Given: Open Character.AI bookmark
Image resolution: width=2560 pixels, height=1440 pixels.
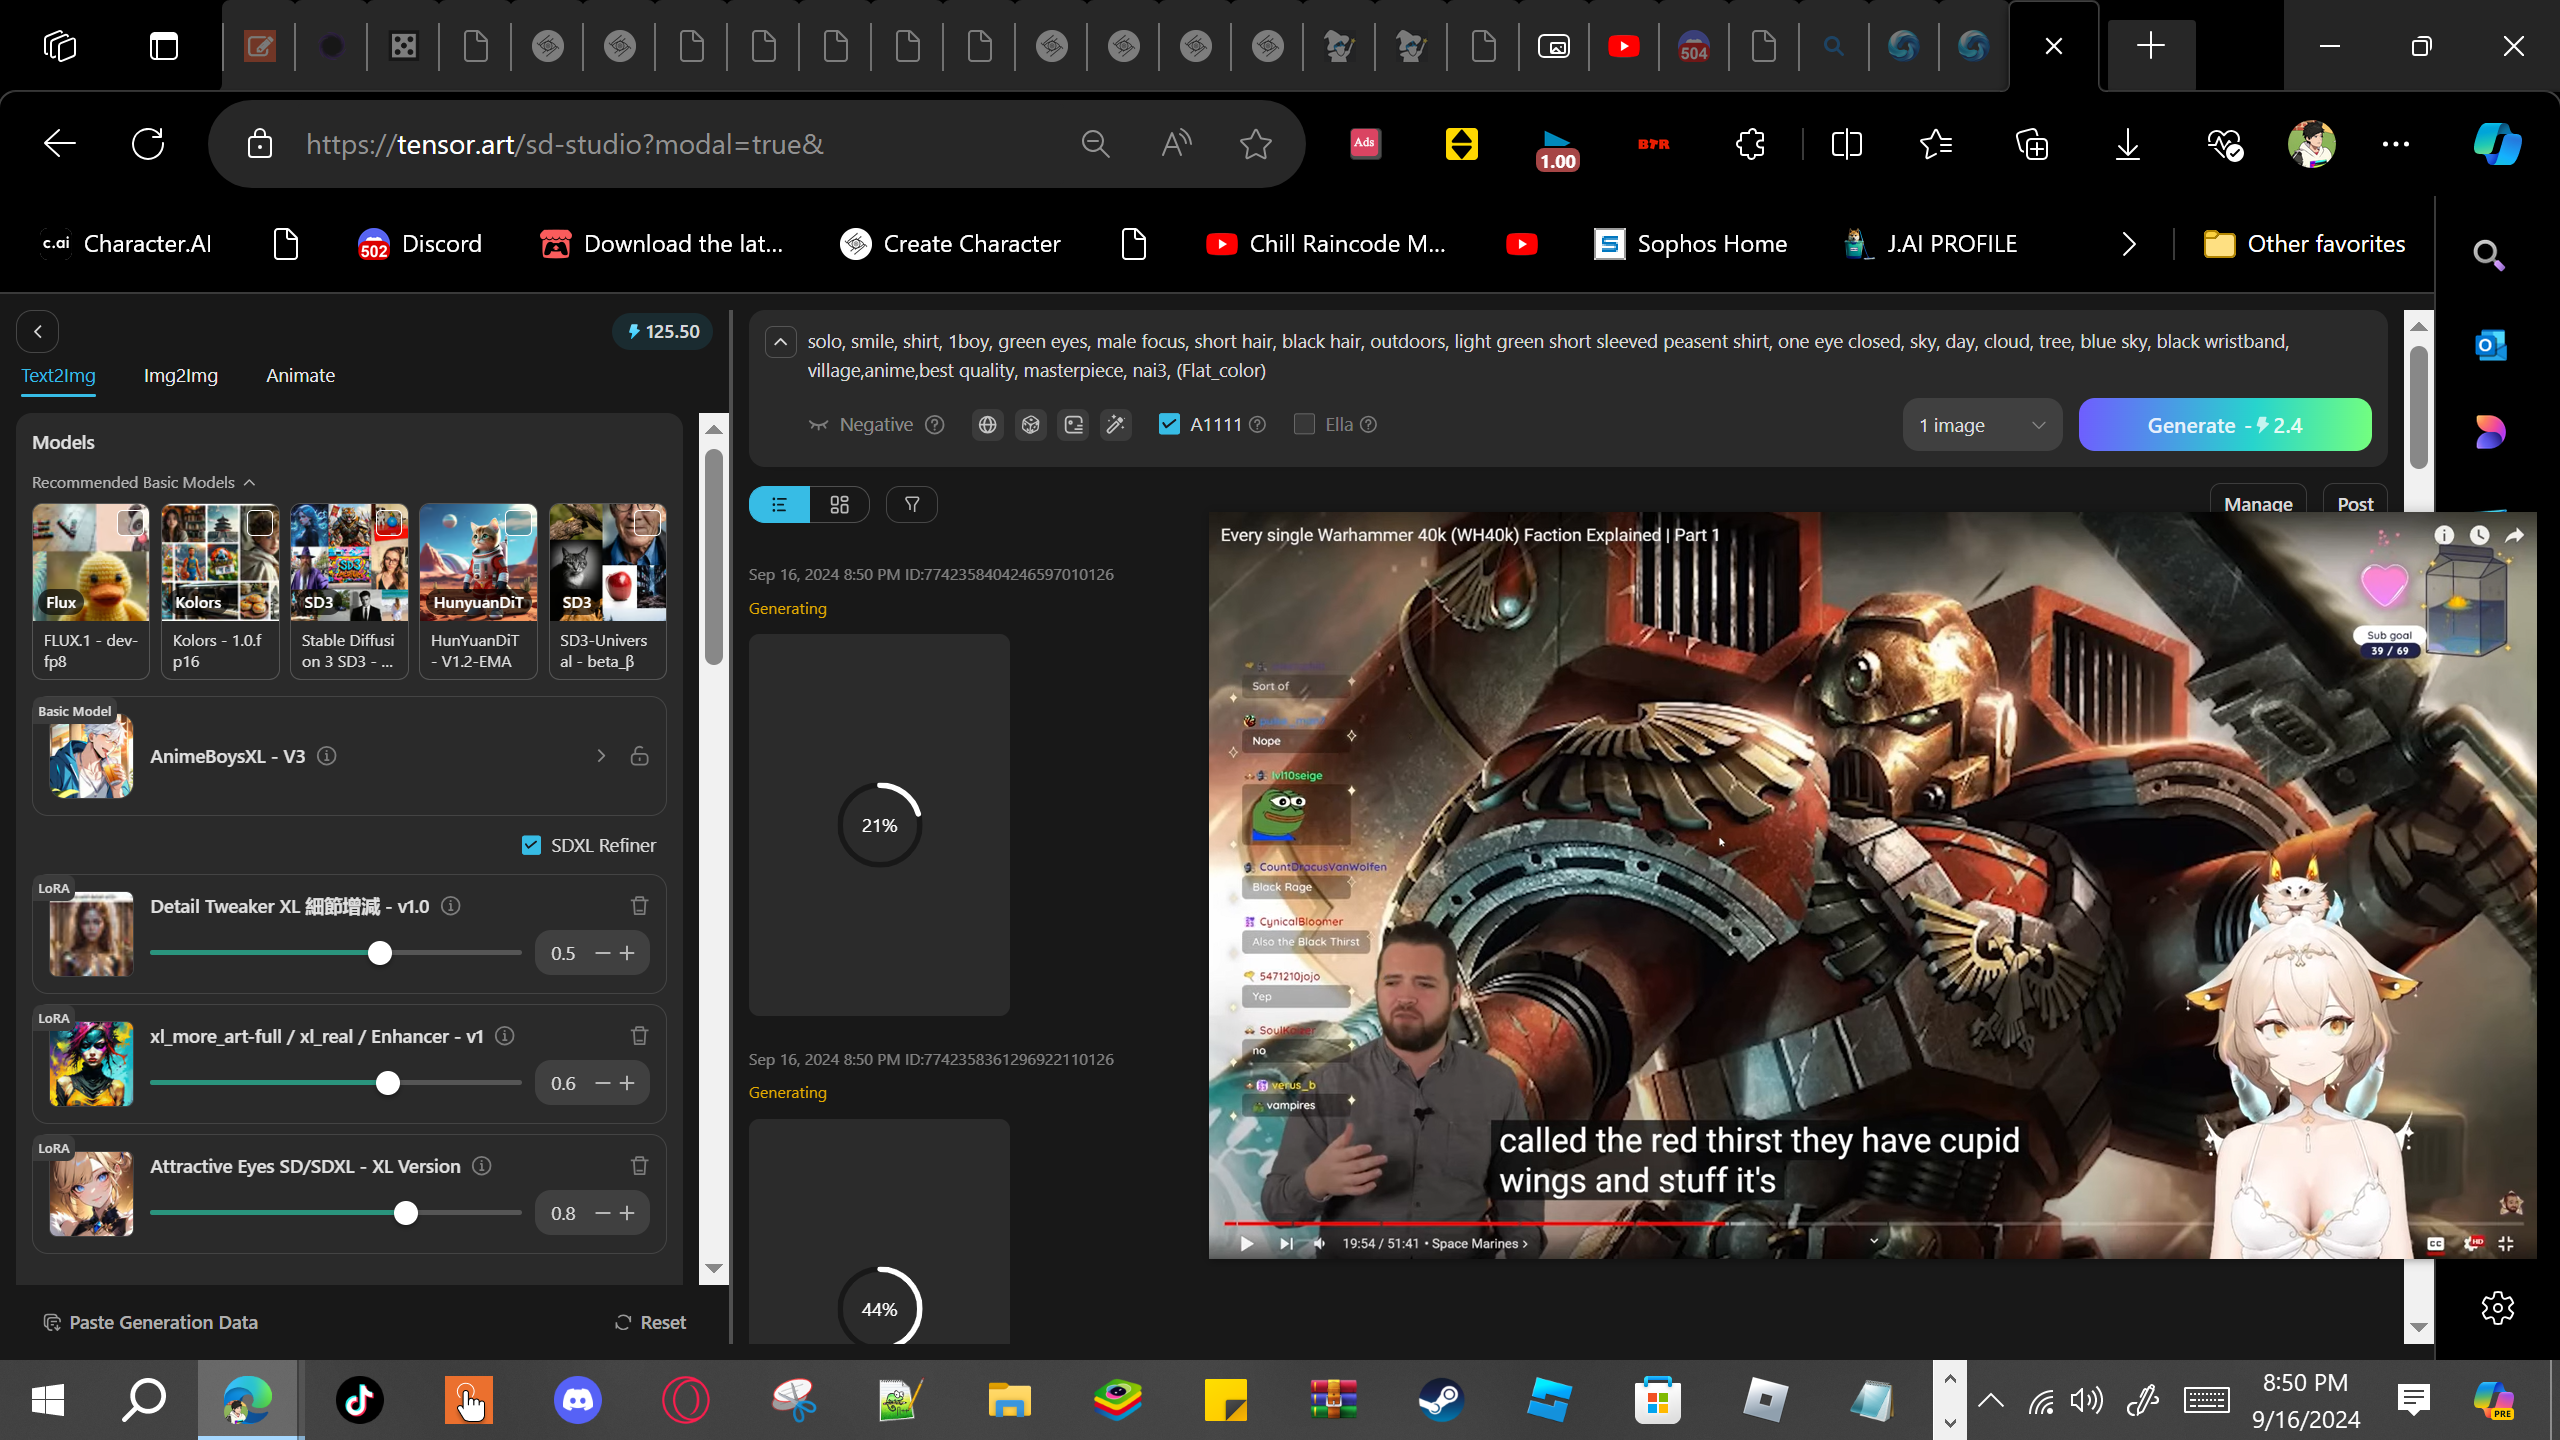Looking at the screenshot, I should coord(126,244).
